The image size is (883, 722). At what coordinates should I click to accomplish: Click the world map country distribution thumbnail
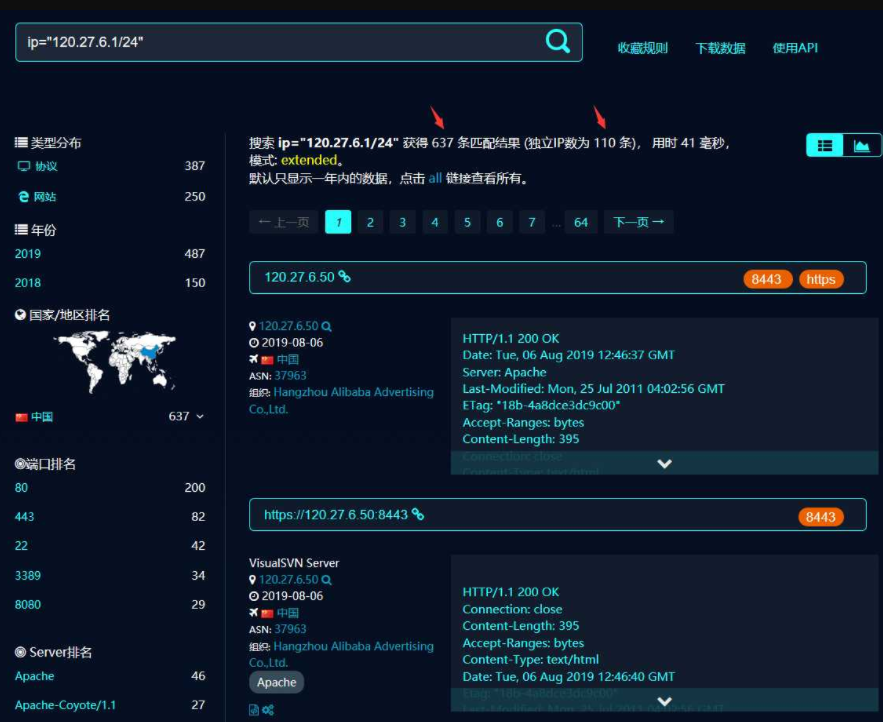[x=115, y=362]
